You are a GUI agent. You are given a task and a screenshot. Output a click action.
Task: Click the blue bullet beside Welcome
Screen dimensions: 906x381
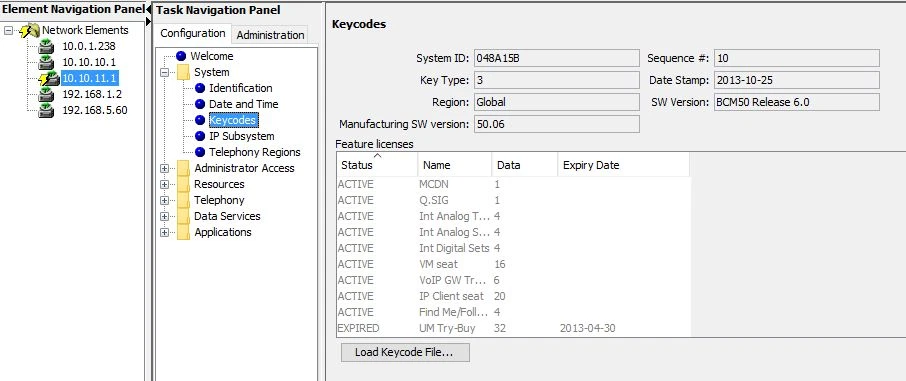(181, 56)
